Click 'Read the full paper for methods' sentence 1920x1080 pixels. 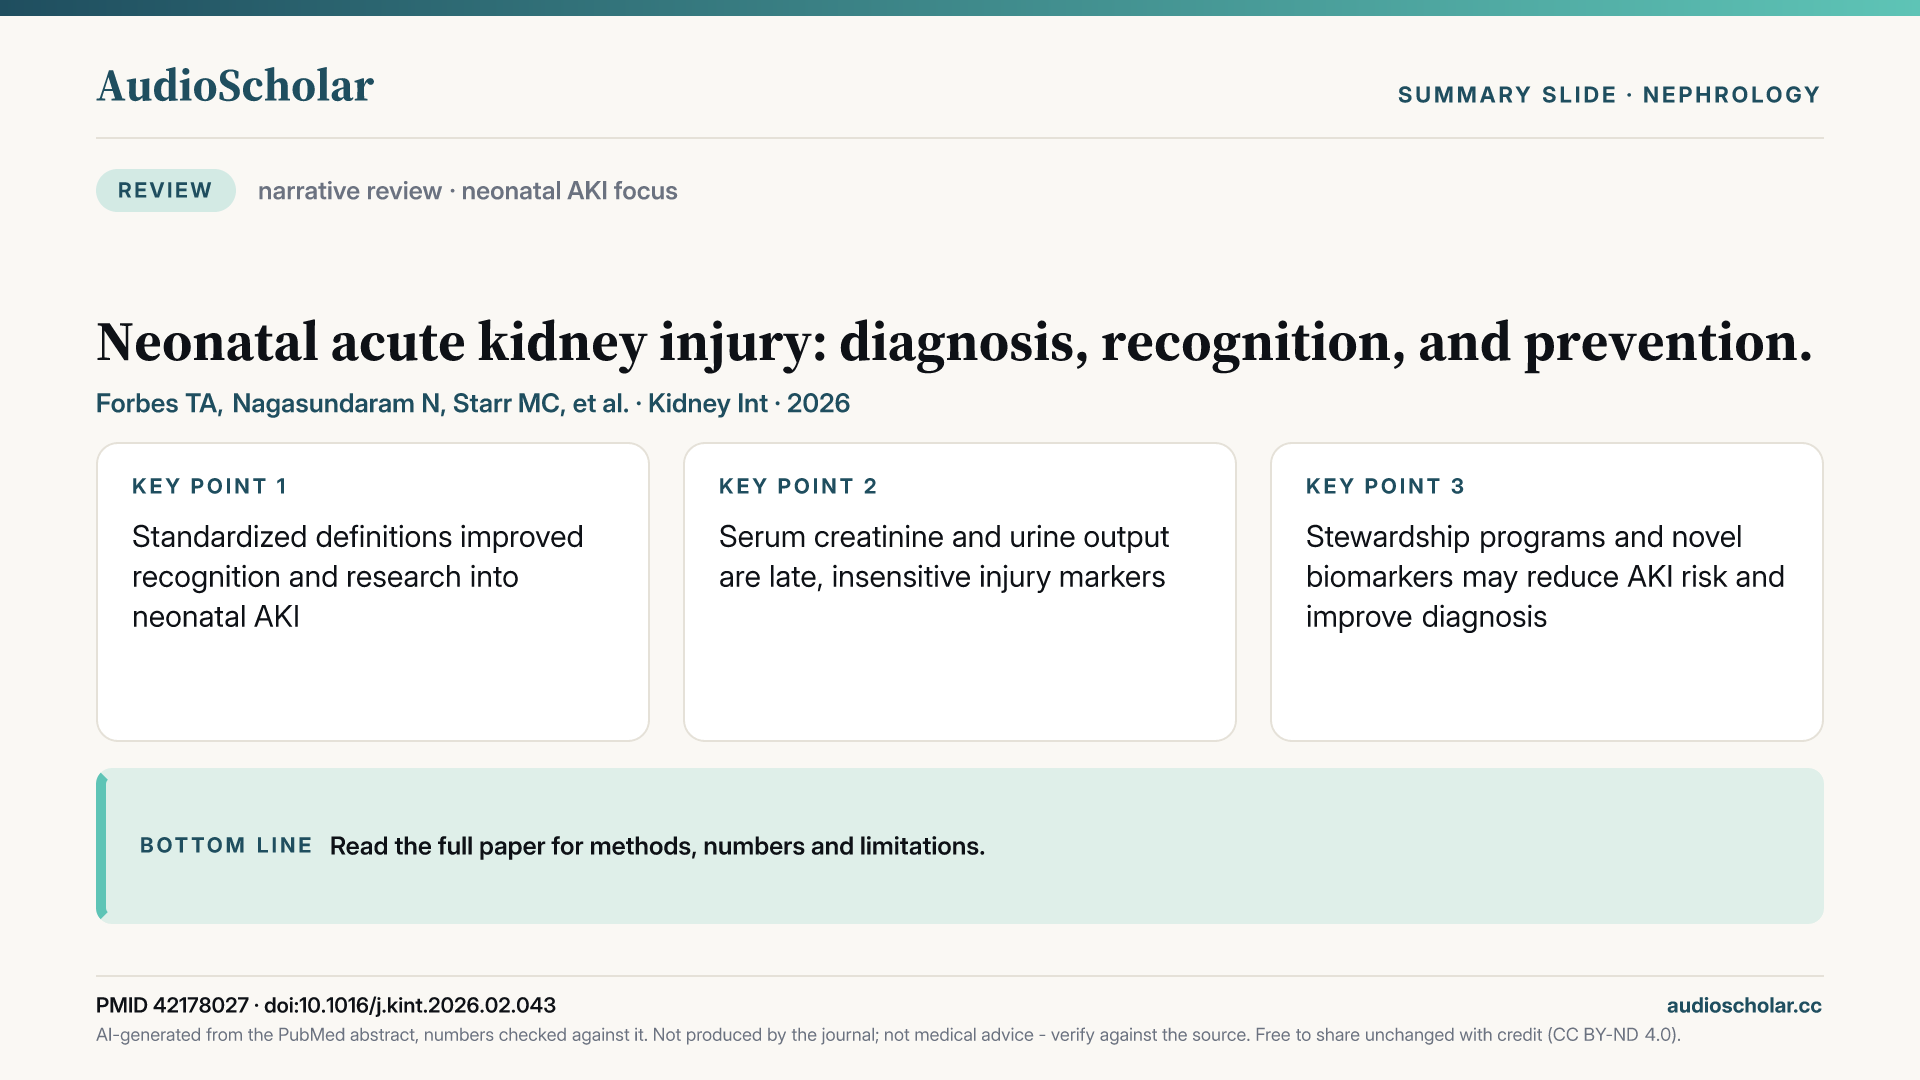(657, 846)
